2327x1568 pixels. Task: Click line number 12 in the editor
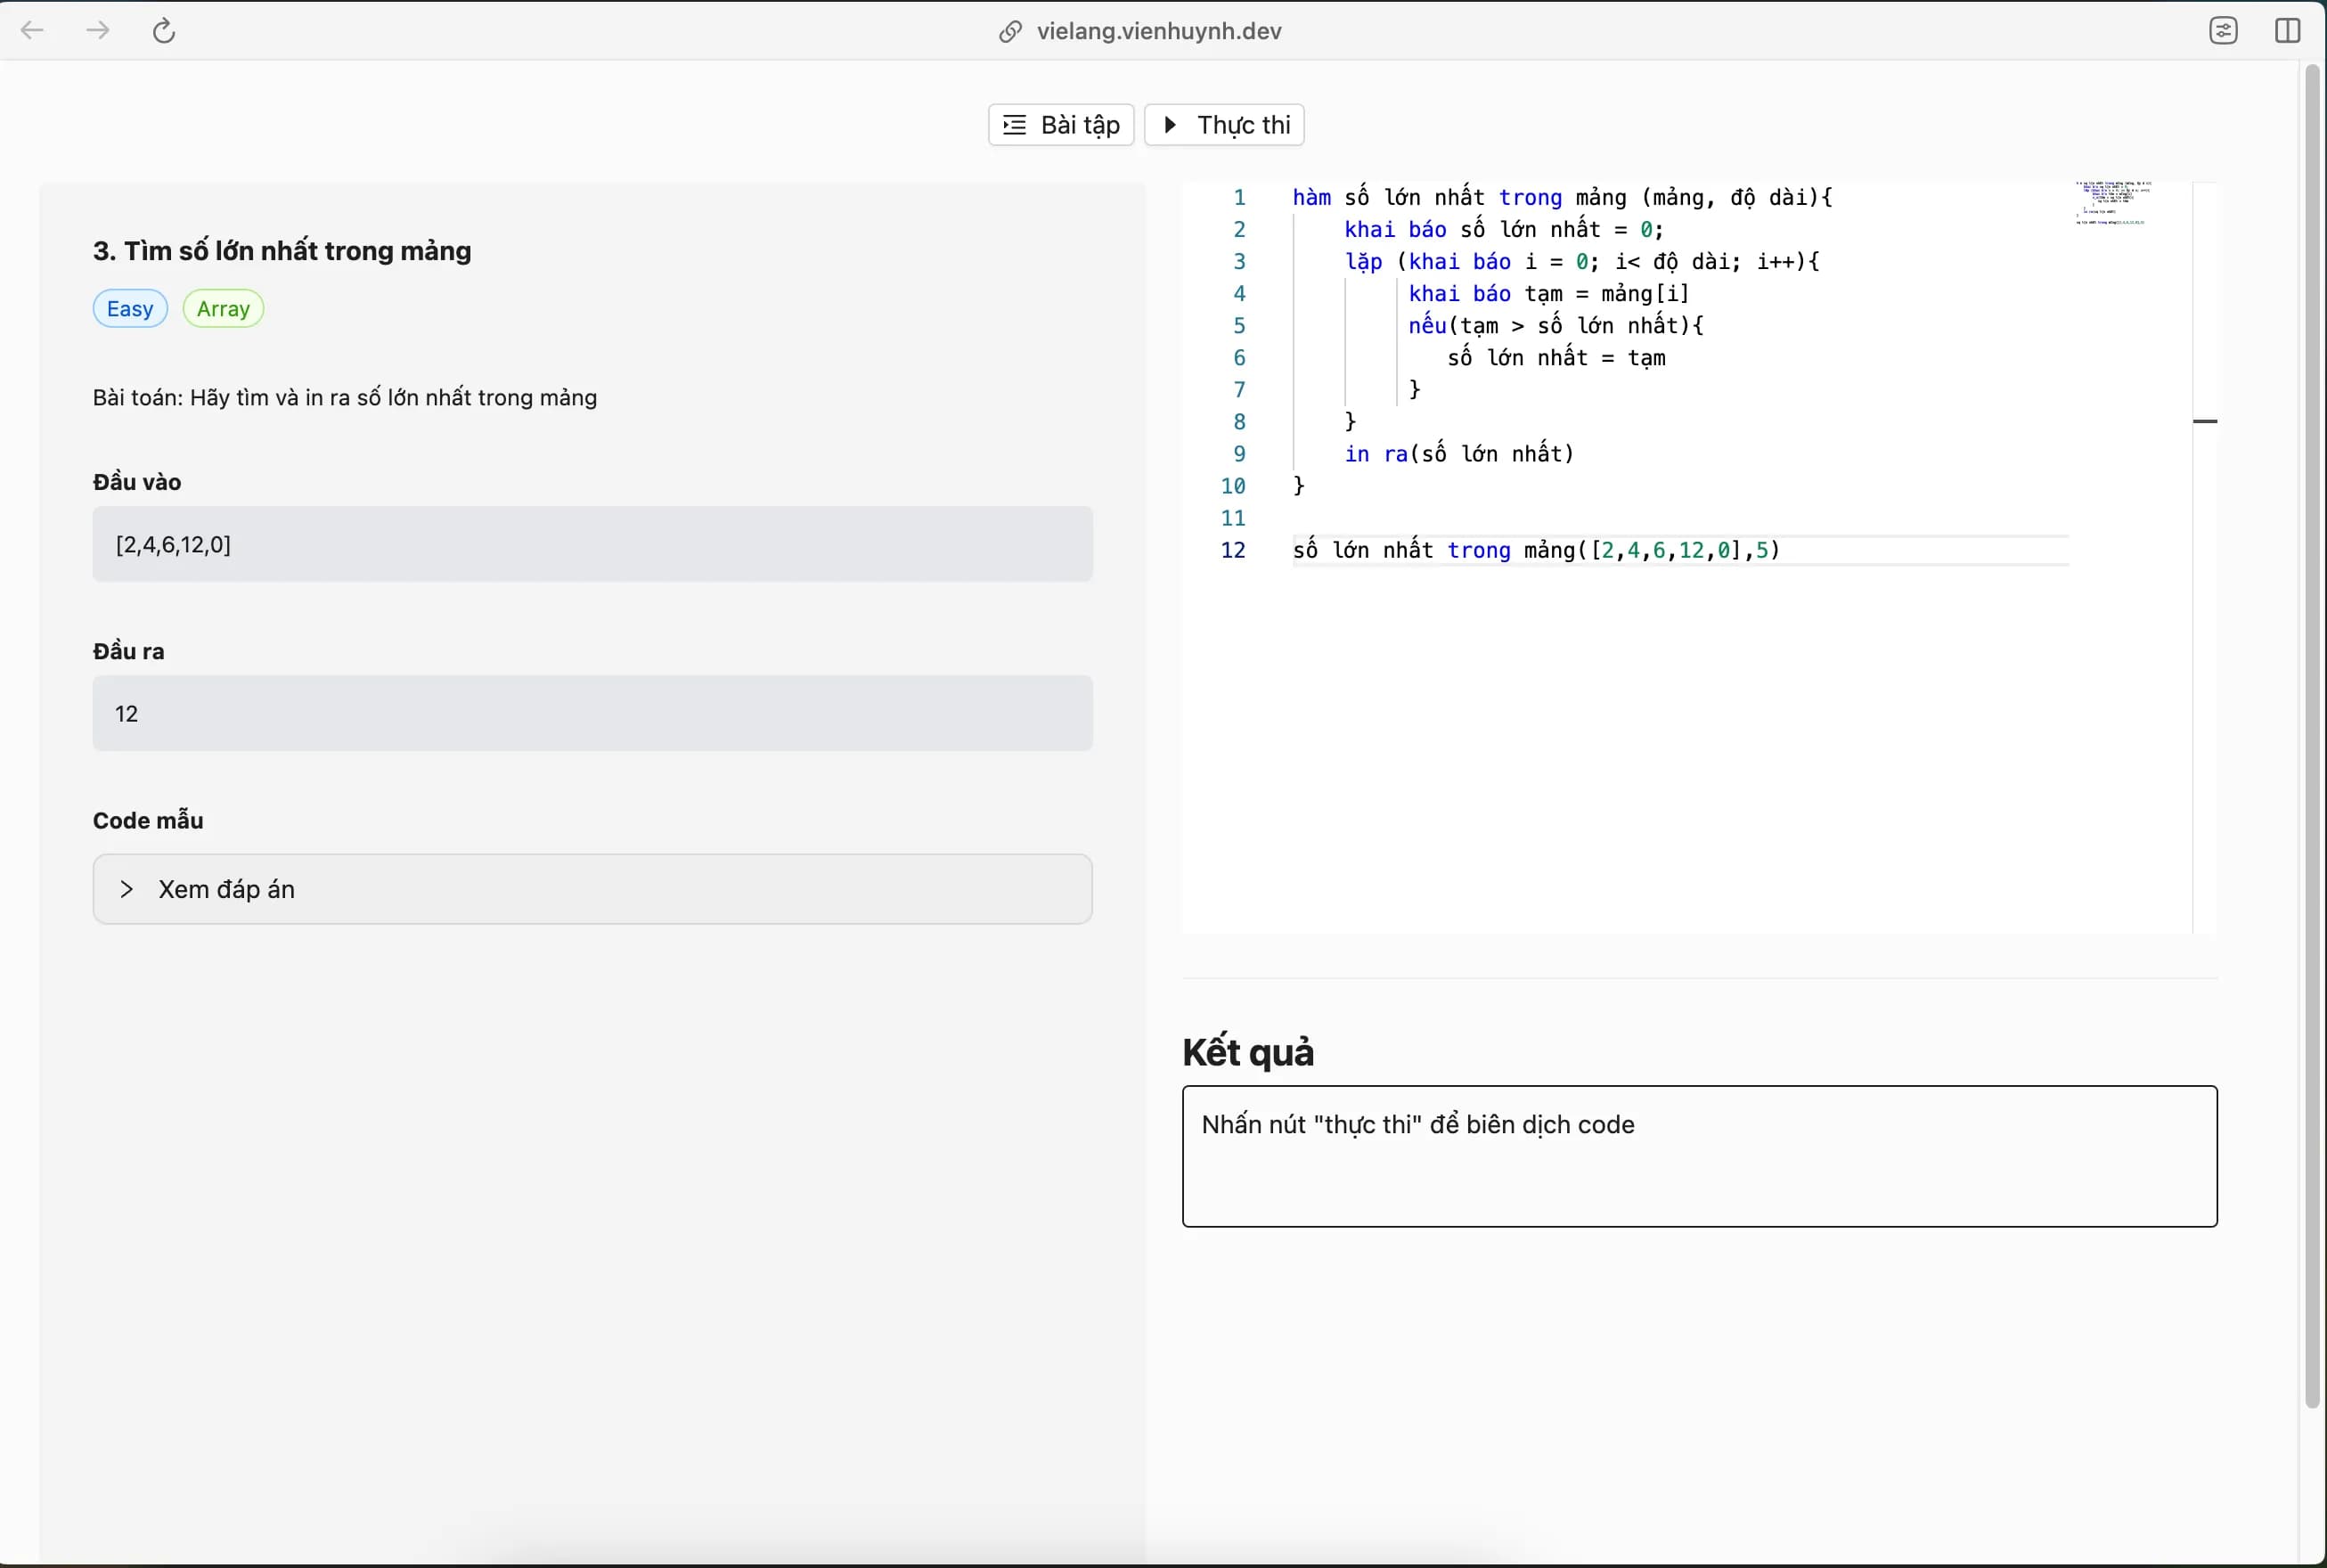(x=1233, y=550)
